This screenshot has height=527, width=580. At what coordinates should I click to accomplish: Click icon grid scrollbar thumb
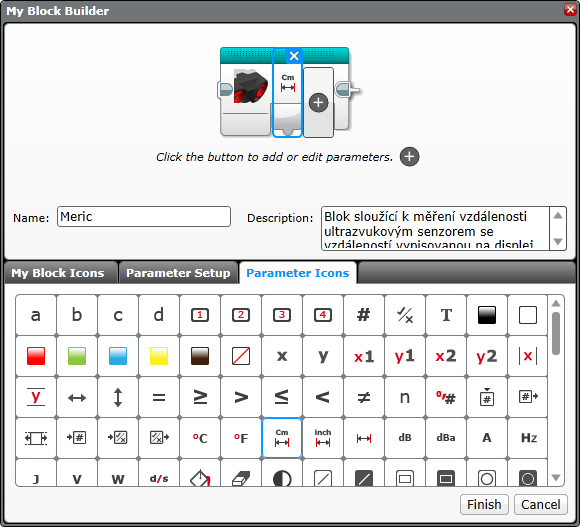click(x=556, y=333)
